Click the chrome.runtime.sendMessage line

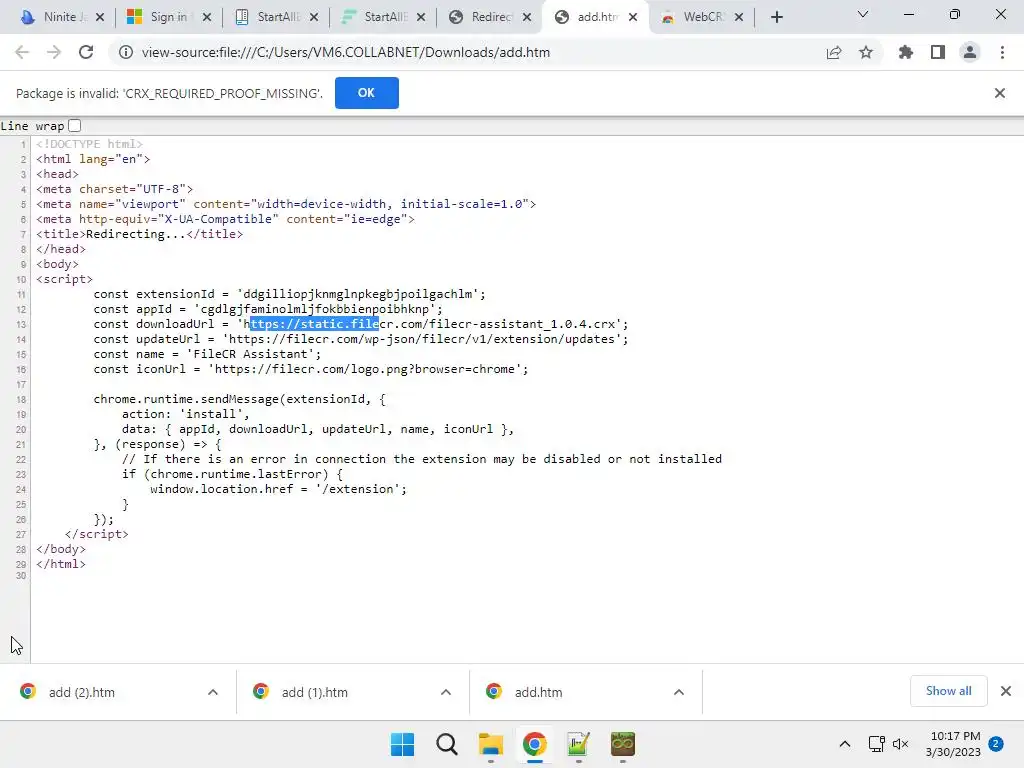(239, 399)
